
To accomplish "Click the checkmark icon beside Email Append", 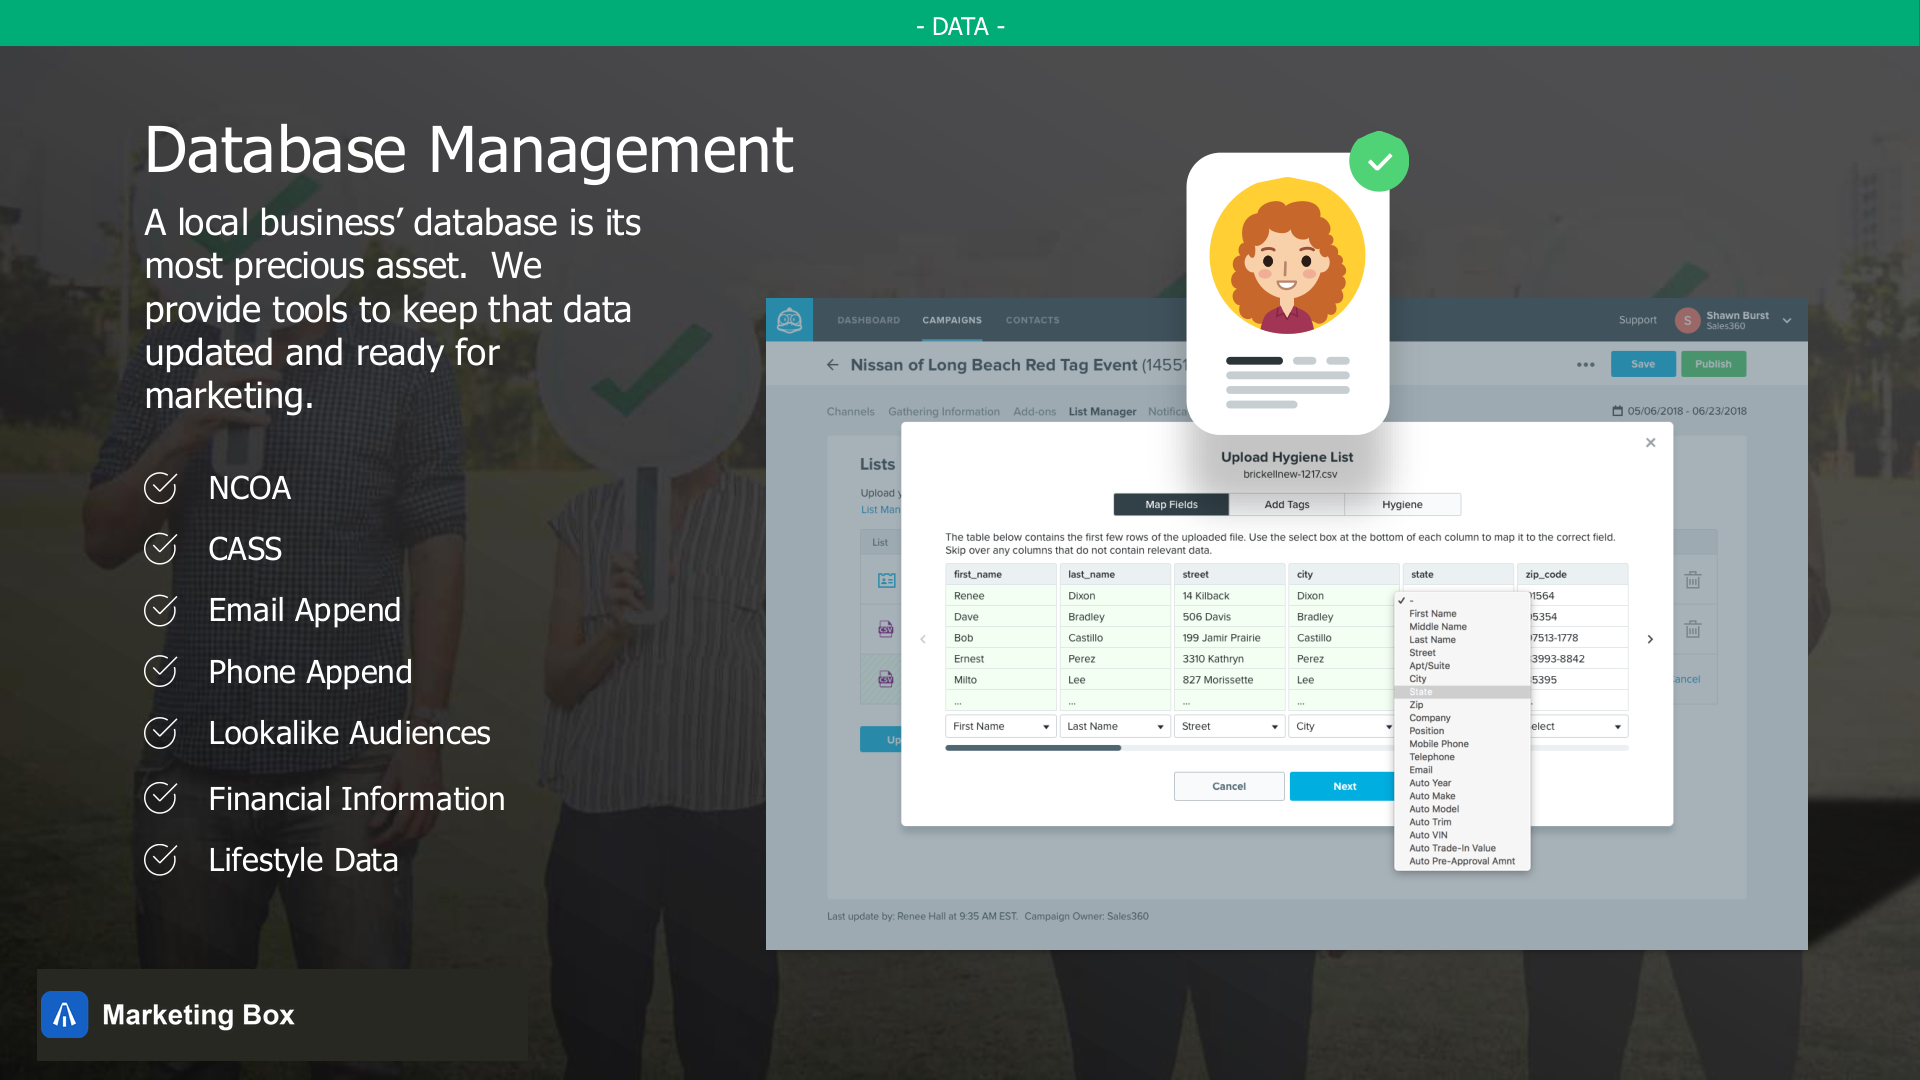I will coord(160,610).
